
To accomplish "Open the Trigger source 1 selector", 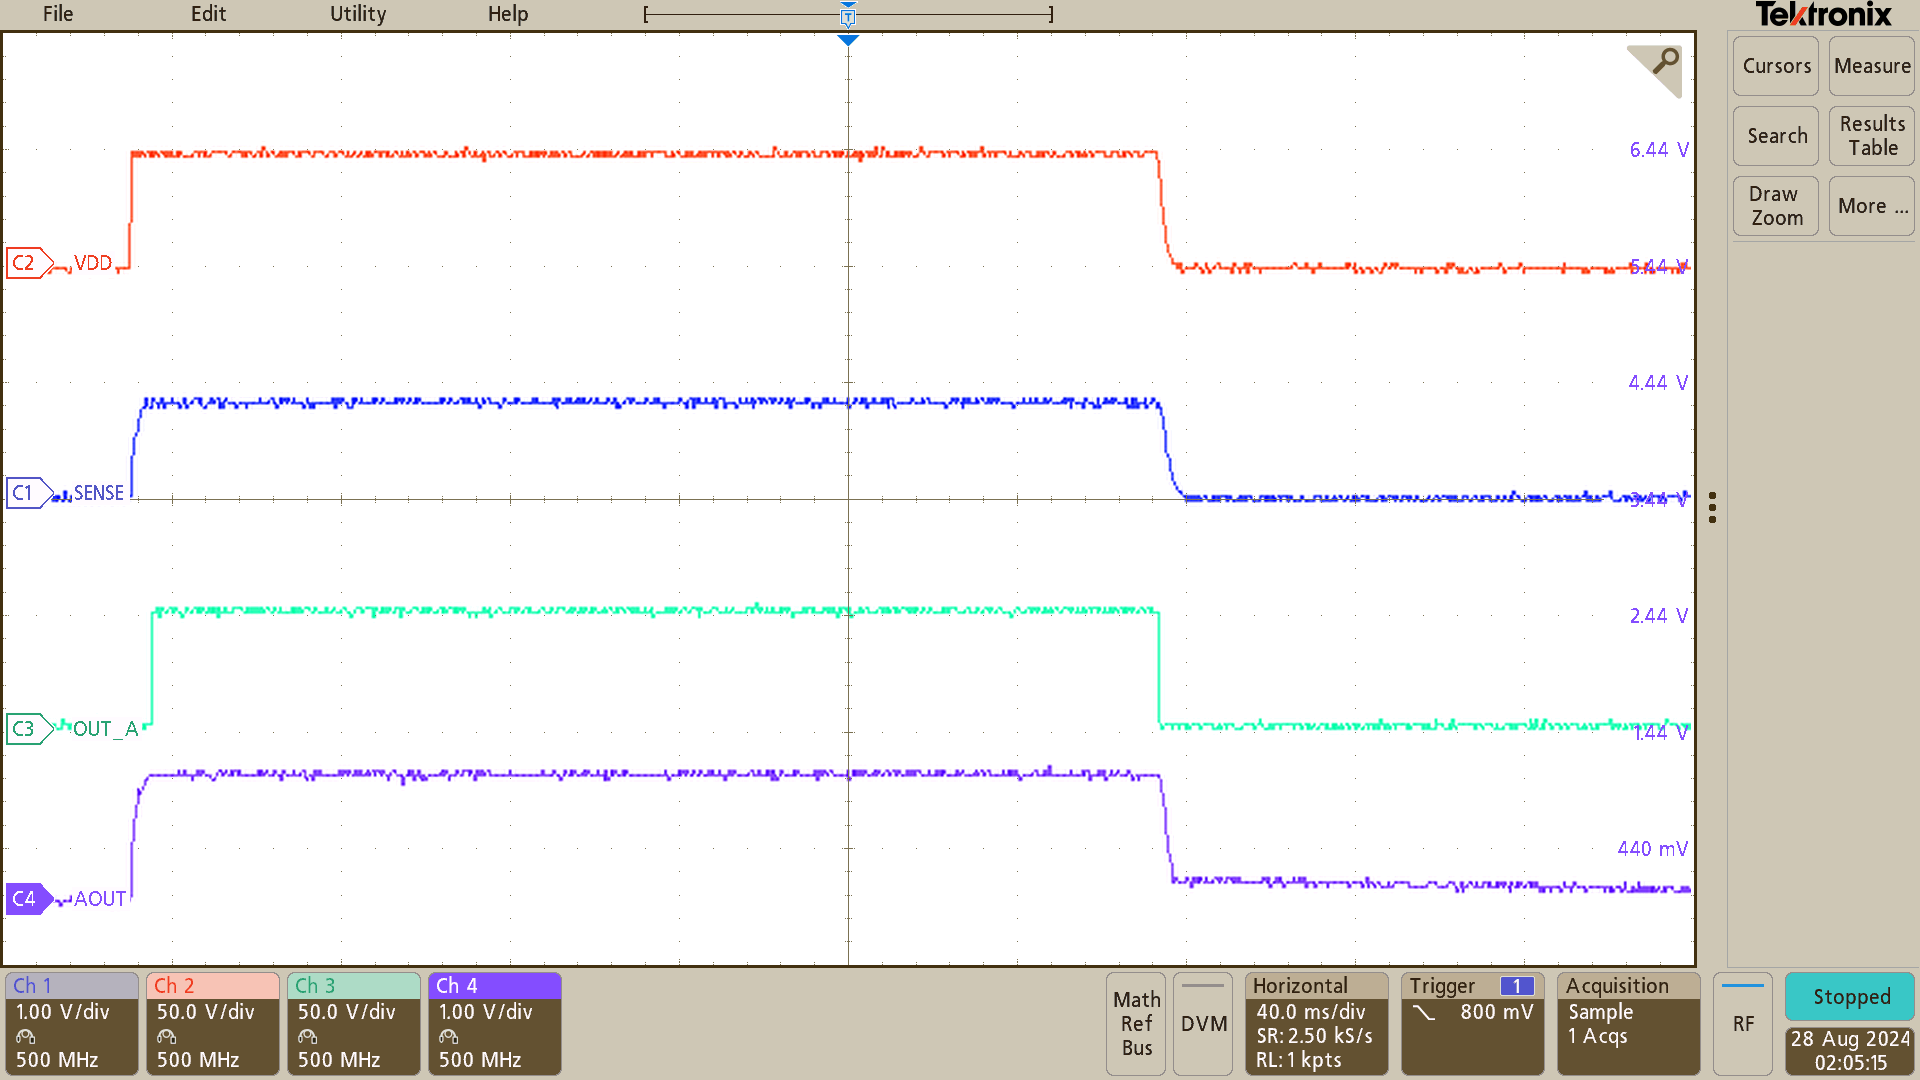I will pyautogui.click(x=1517, y=986).
